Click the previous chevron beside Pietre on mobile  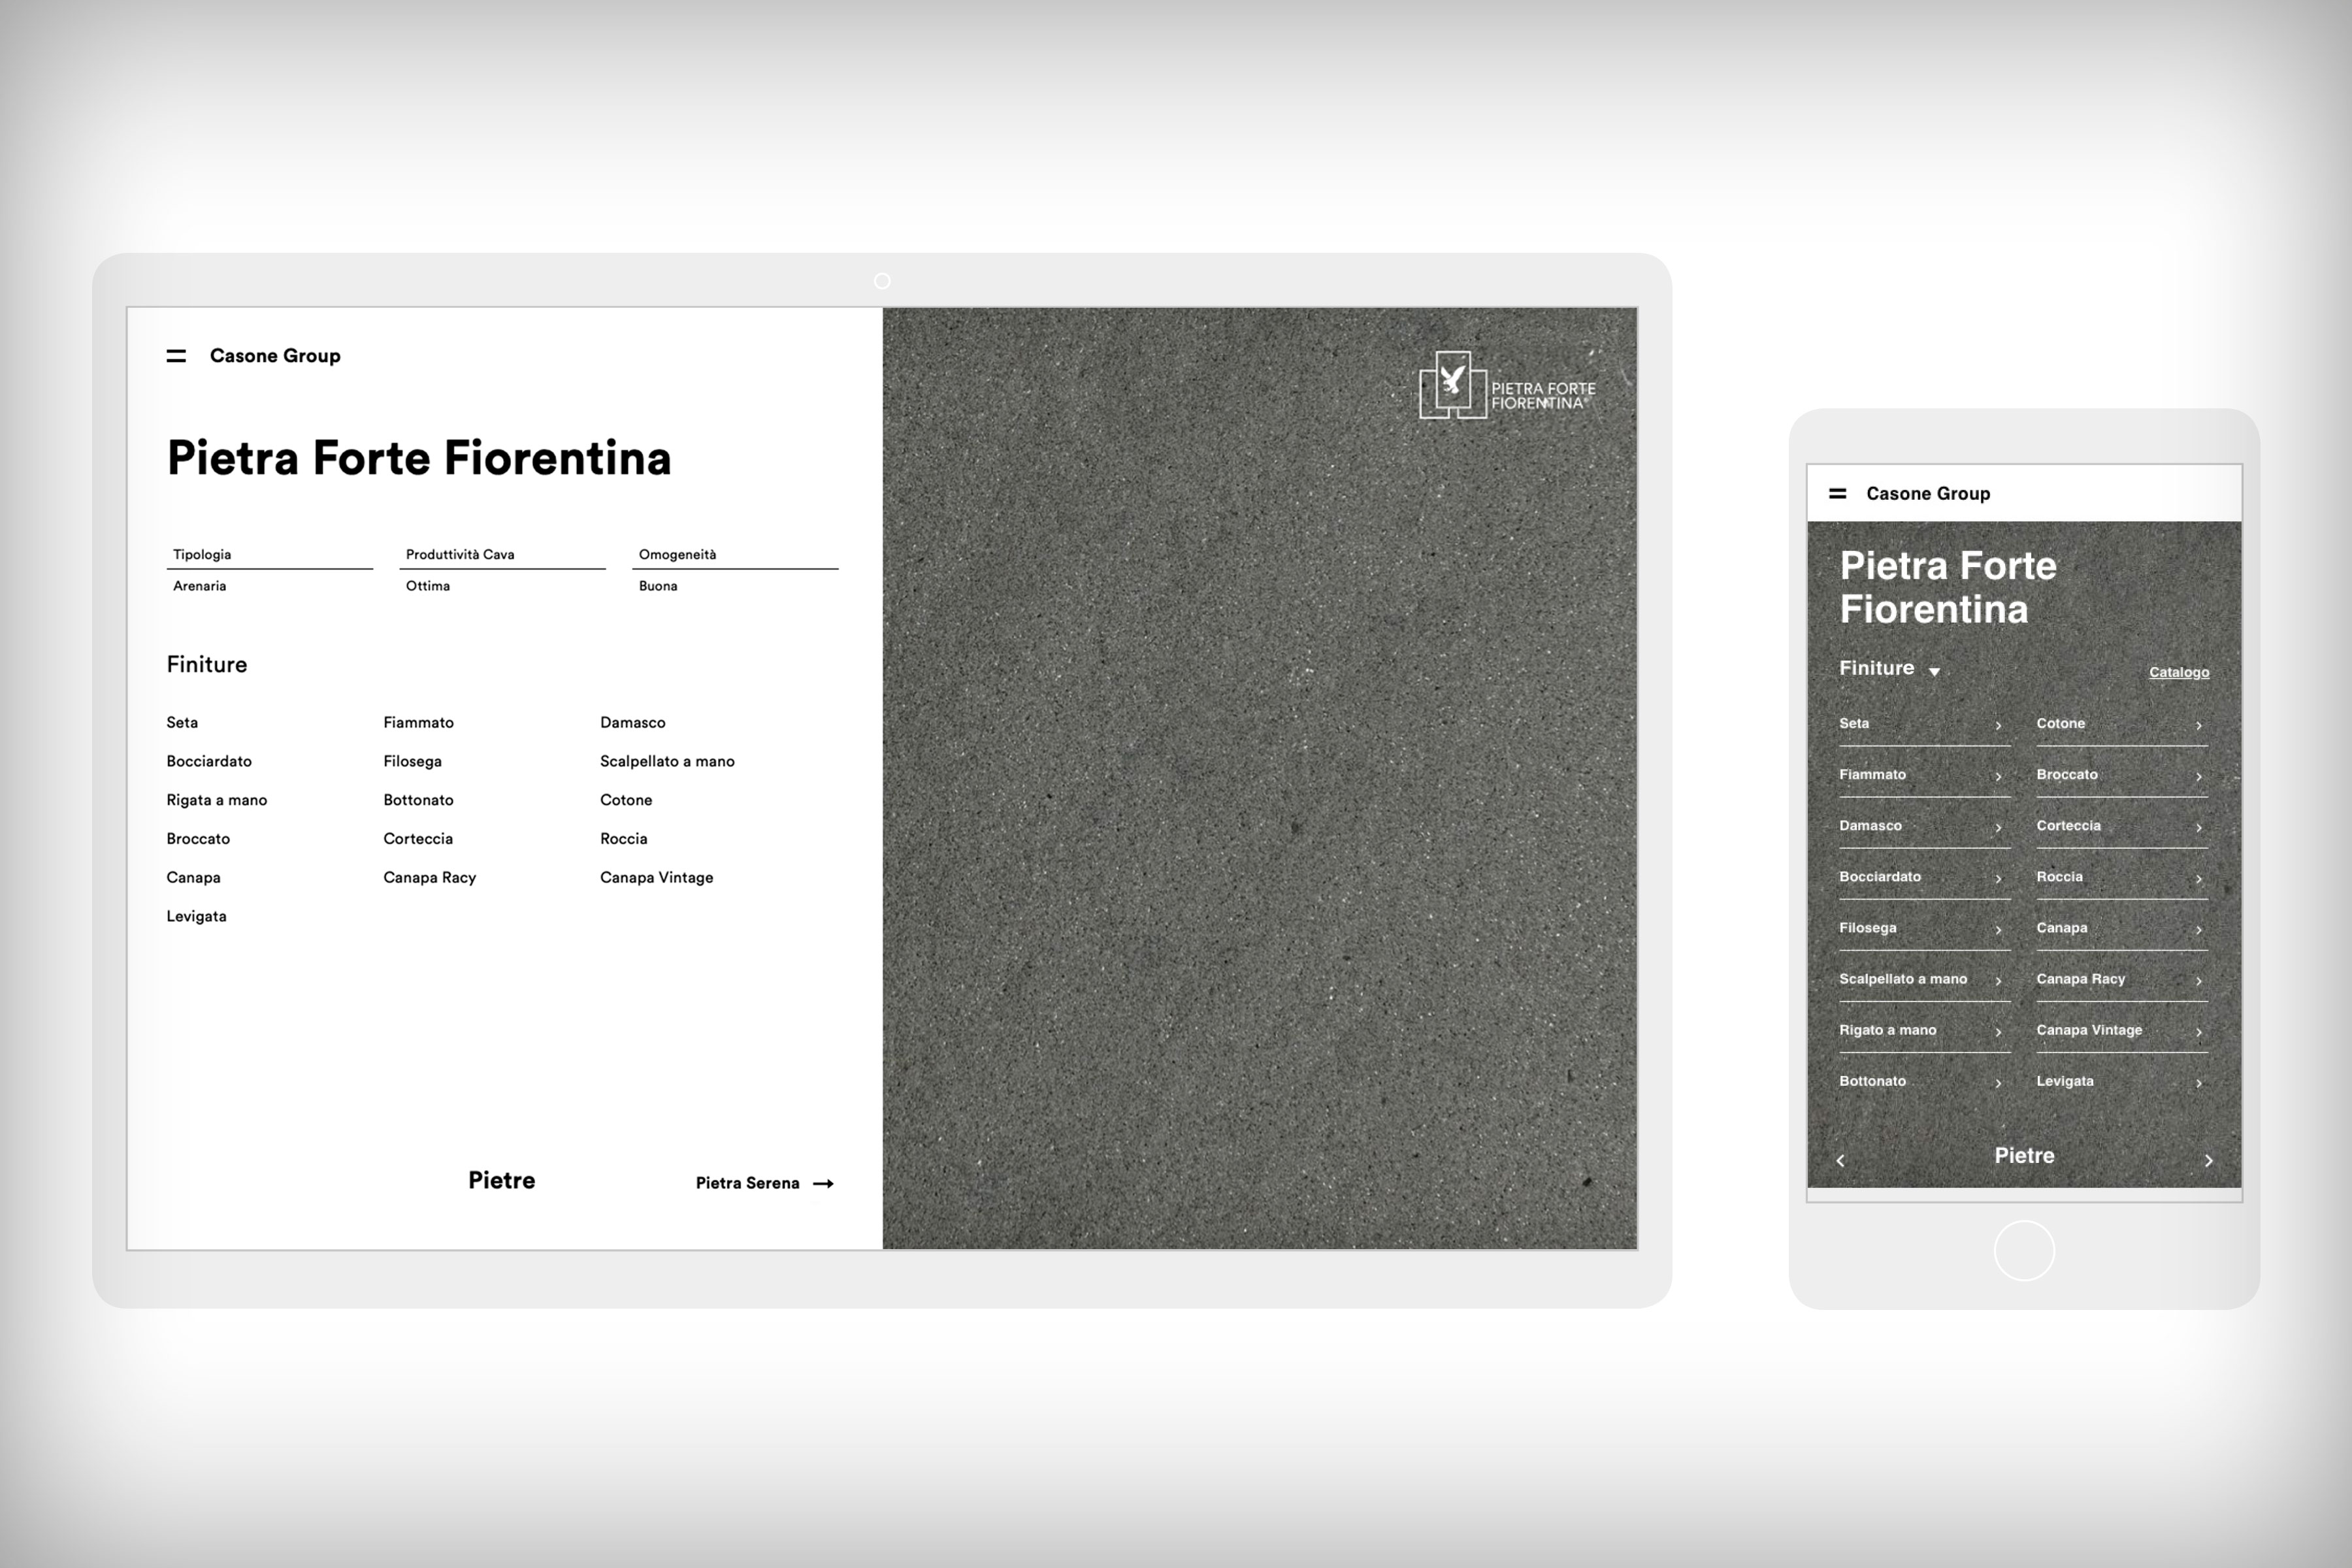point(1840,1160)
